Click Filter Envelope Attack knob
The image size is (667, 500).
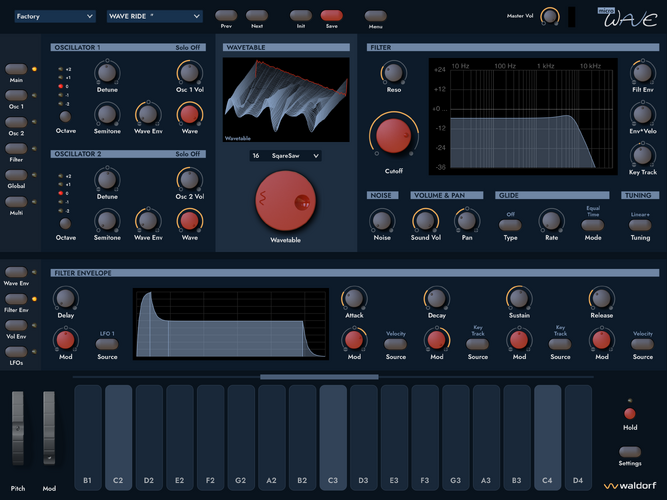[x=354, y=298]
